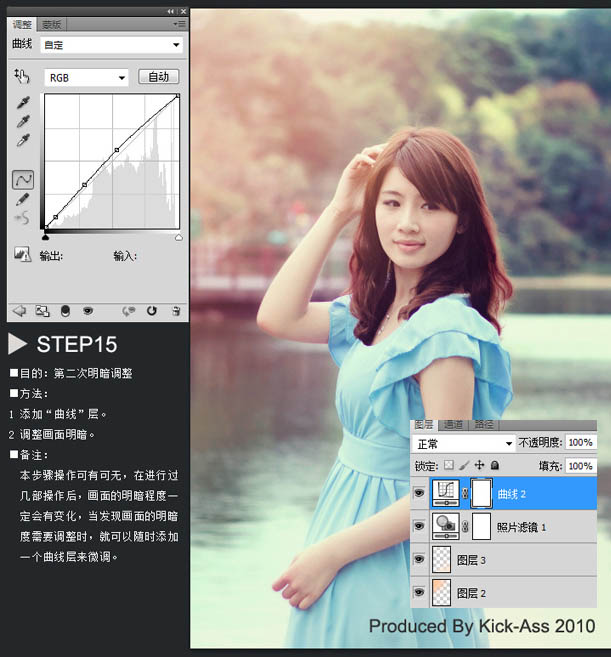Viewport: 611px width, 657px height.
Task: Toggle the lock transparent pixels box
Action: pyautogui.click(x=449, y=466)
